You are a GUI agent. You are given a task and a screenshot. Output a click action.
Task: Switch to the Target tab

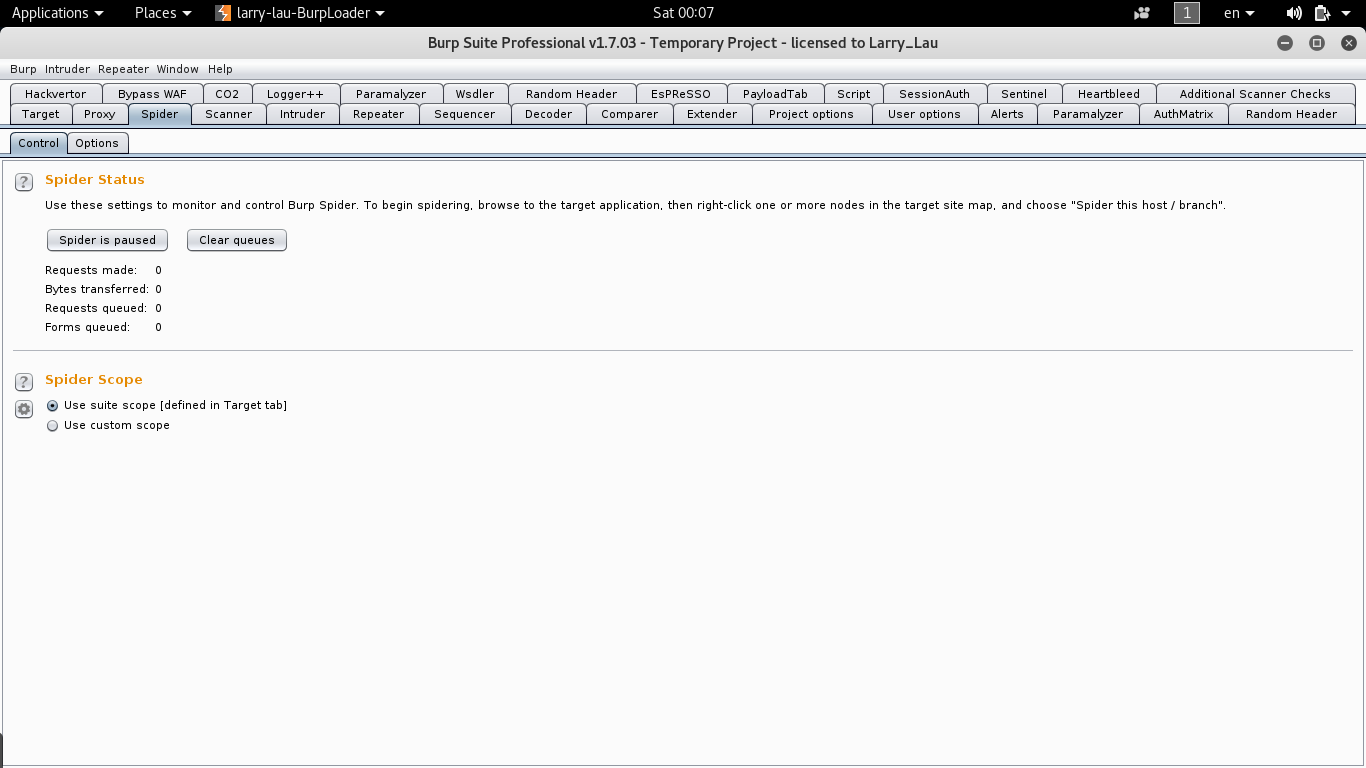pyautogui.click(x=41, y=114)
